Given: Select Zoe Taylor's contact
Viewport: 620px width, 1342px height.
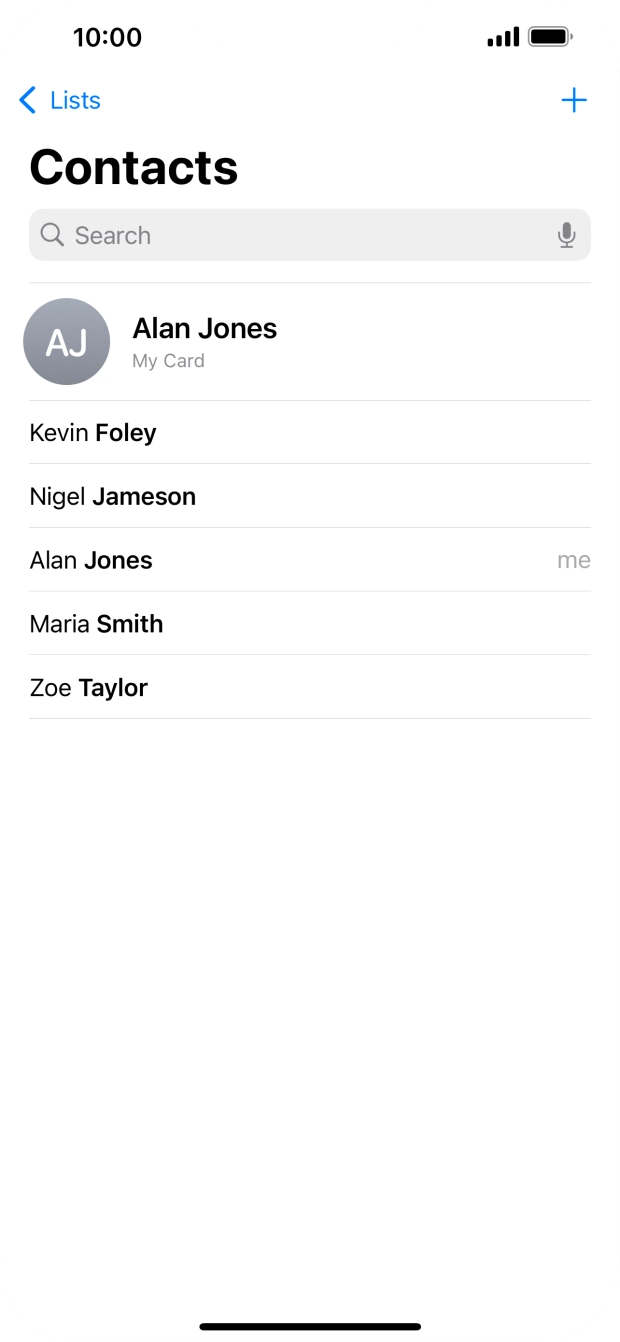Looking at the screenshot, I should (89, 688).
